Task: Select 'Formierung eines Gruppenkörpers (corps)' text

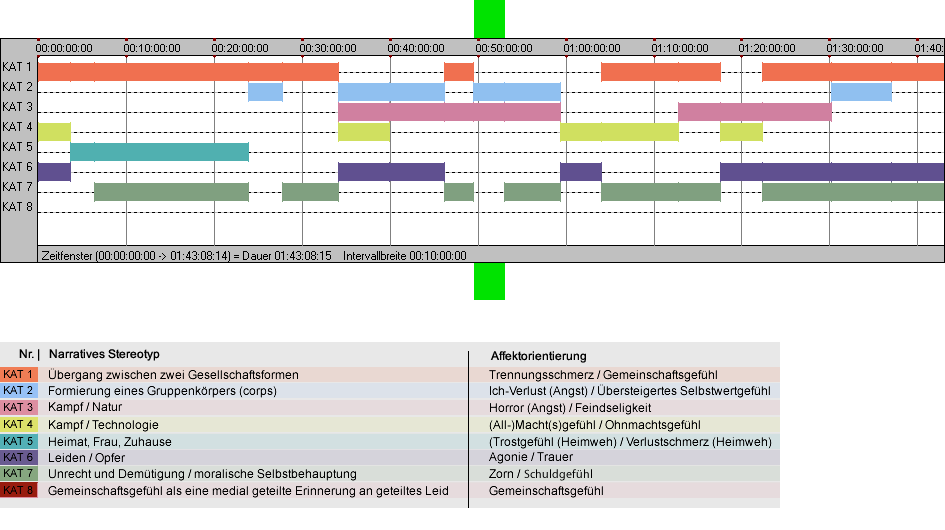Action: [162, 391]
